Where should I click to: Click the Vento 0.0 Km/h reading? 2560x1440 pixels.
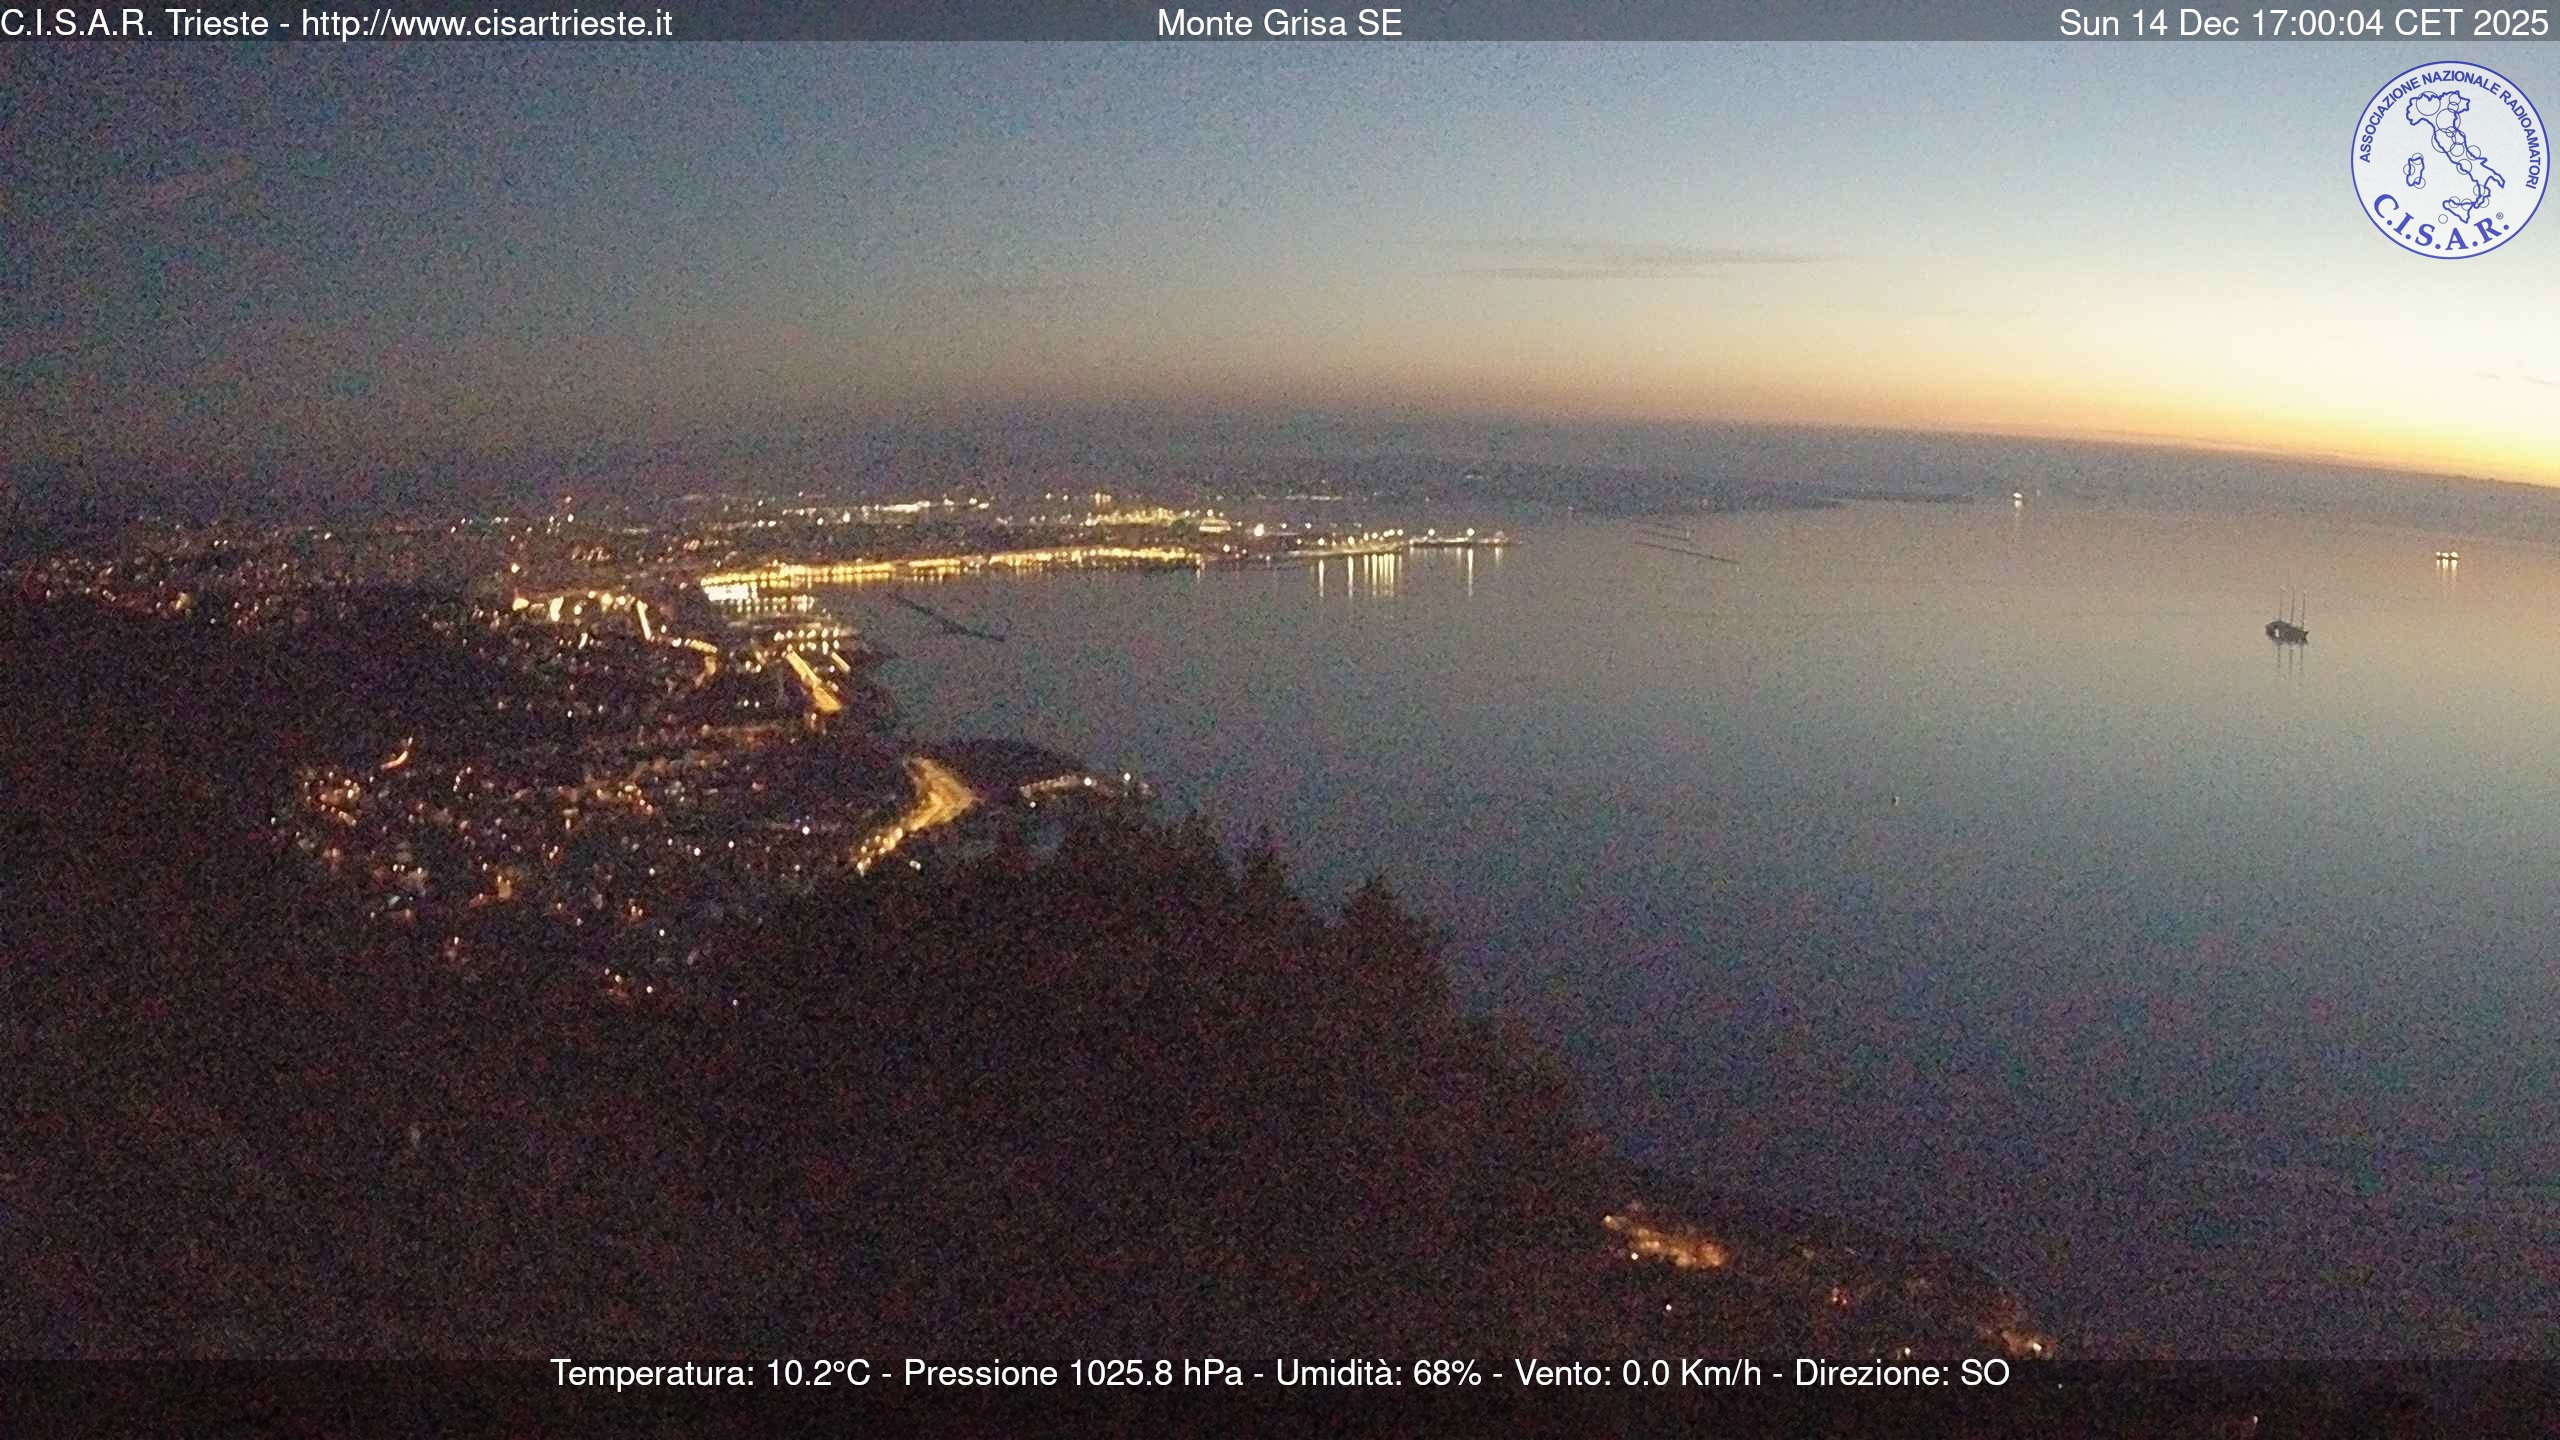coord(1637,1373)
